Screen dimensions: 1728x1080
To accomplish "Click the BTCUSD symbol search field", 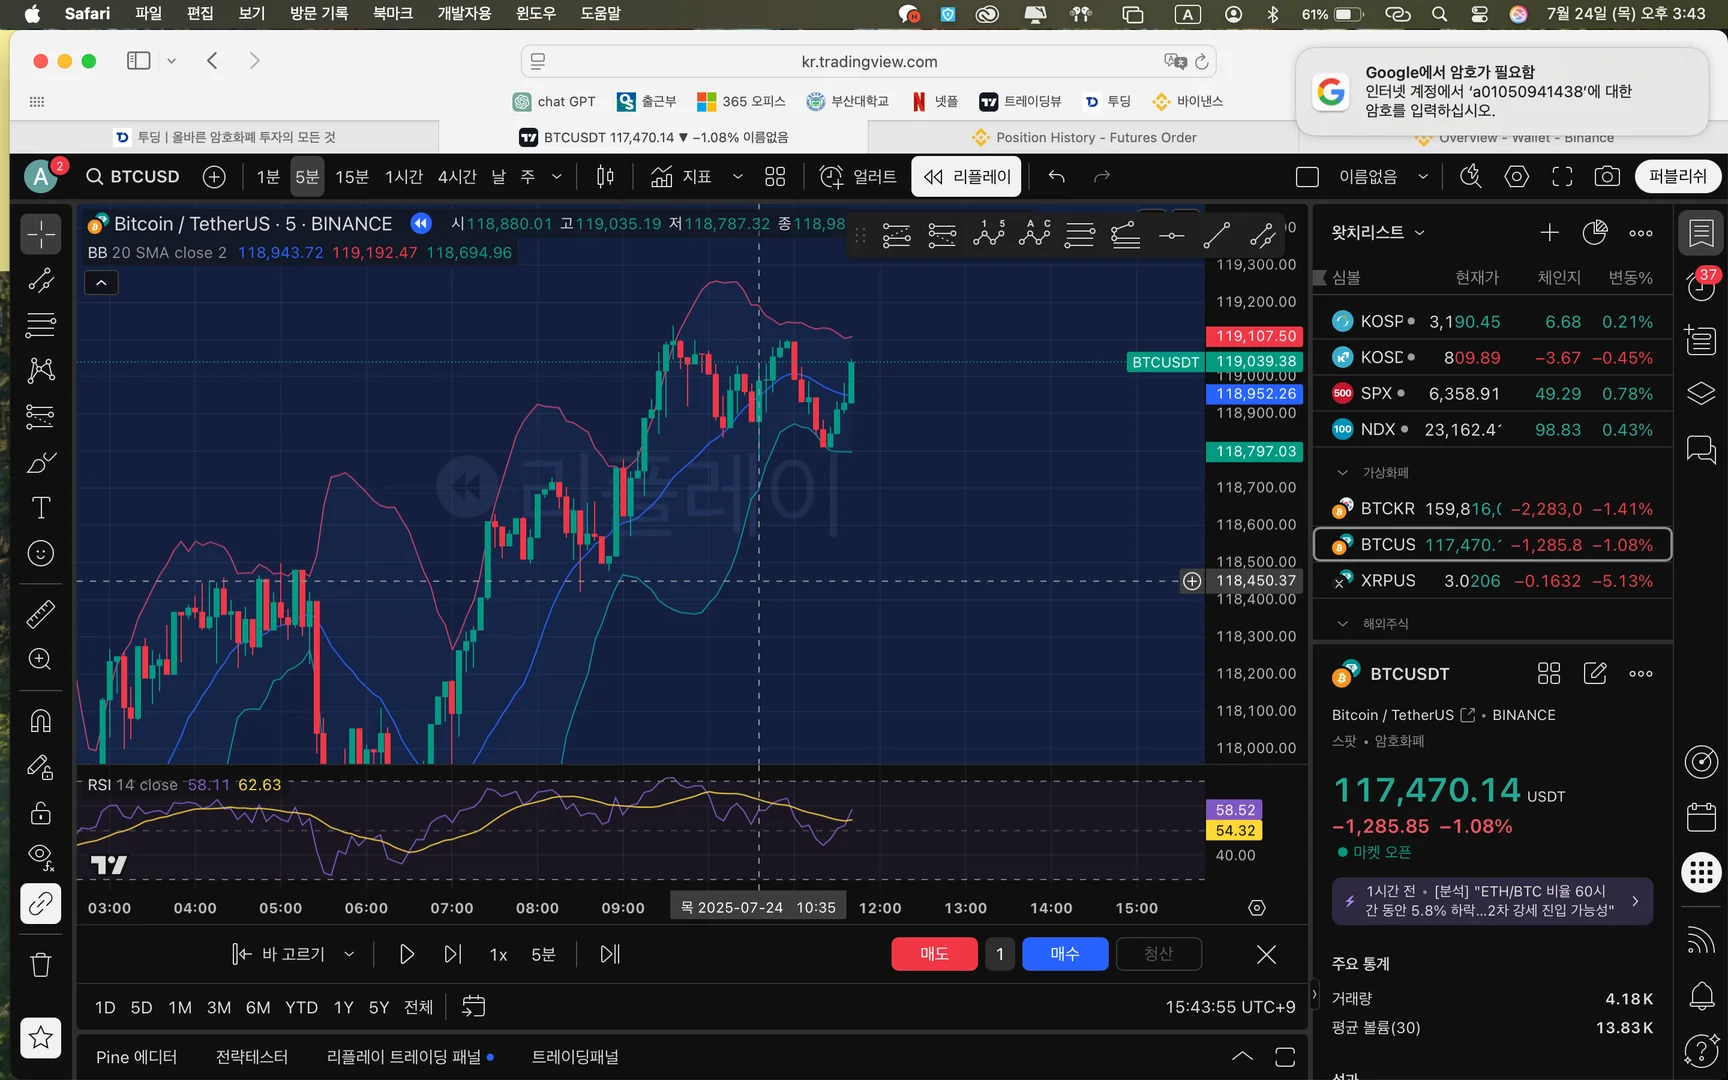I will click(x=134, y=177).
